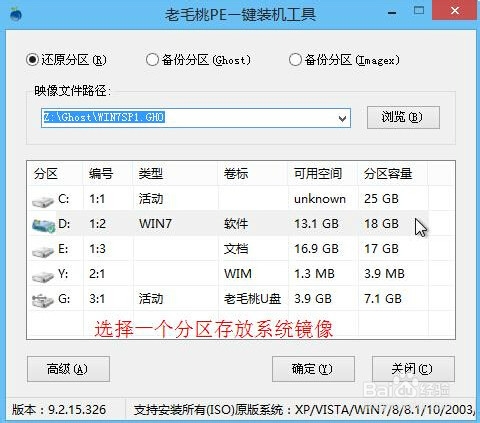Viewport: 480px width, 423px height.
Task: Open the 高级(A) advanced options
Action: [68, 369]
